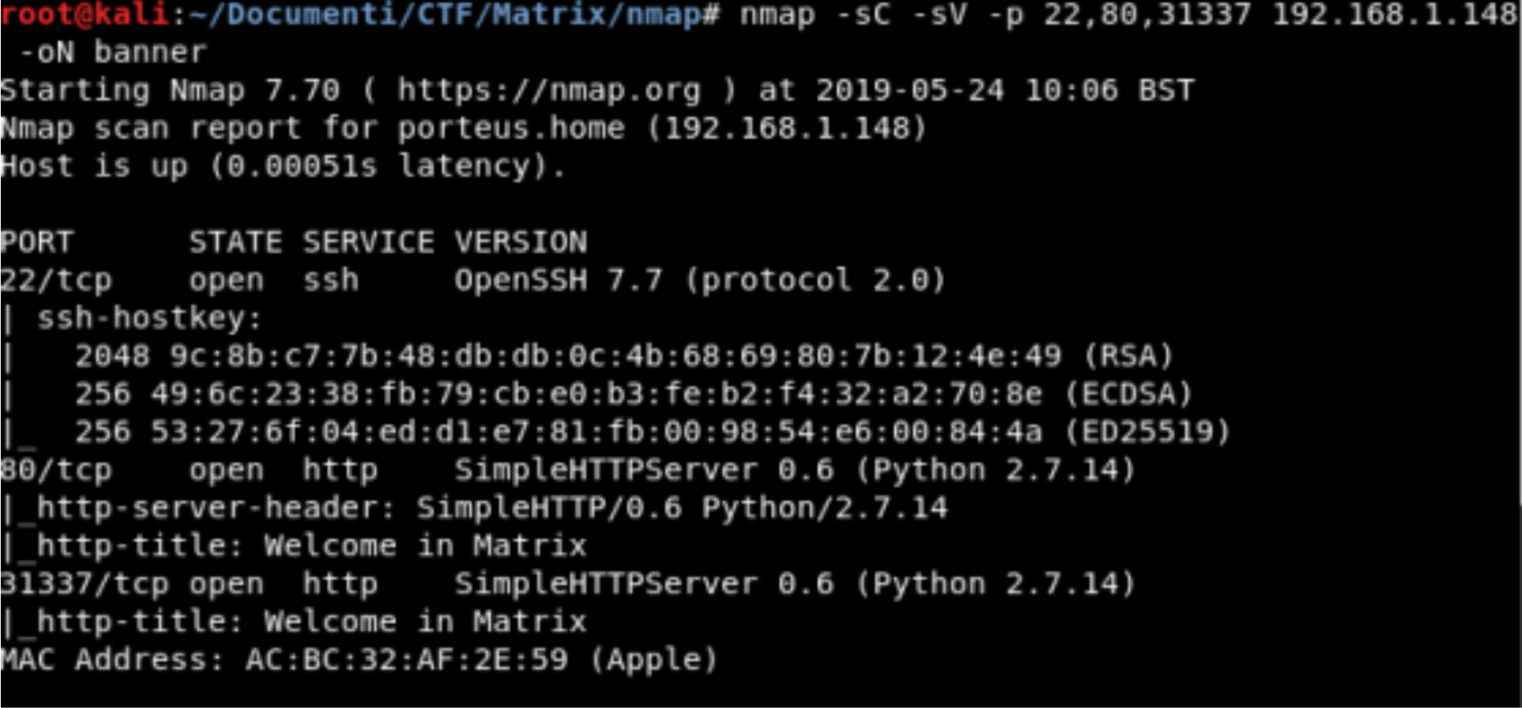This screenshot has width=1522, height=708.
Task: Click the Host is up latency line
Action: coord(283,167)
